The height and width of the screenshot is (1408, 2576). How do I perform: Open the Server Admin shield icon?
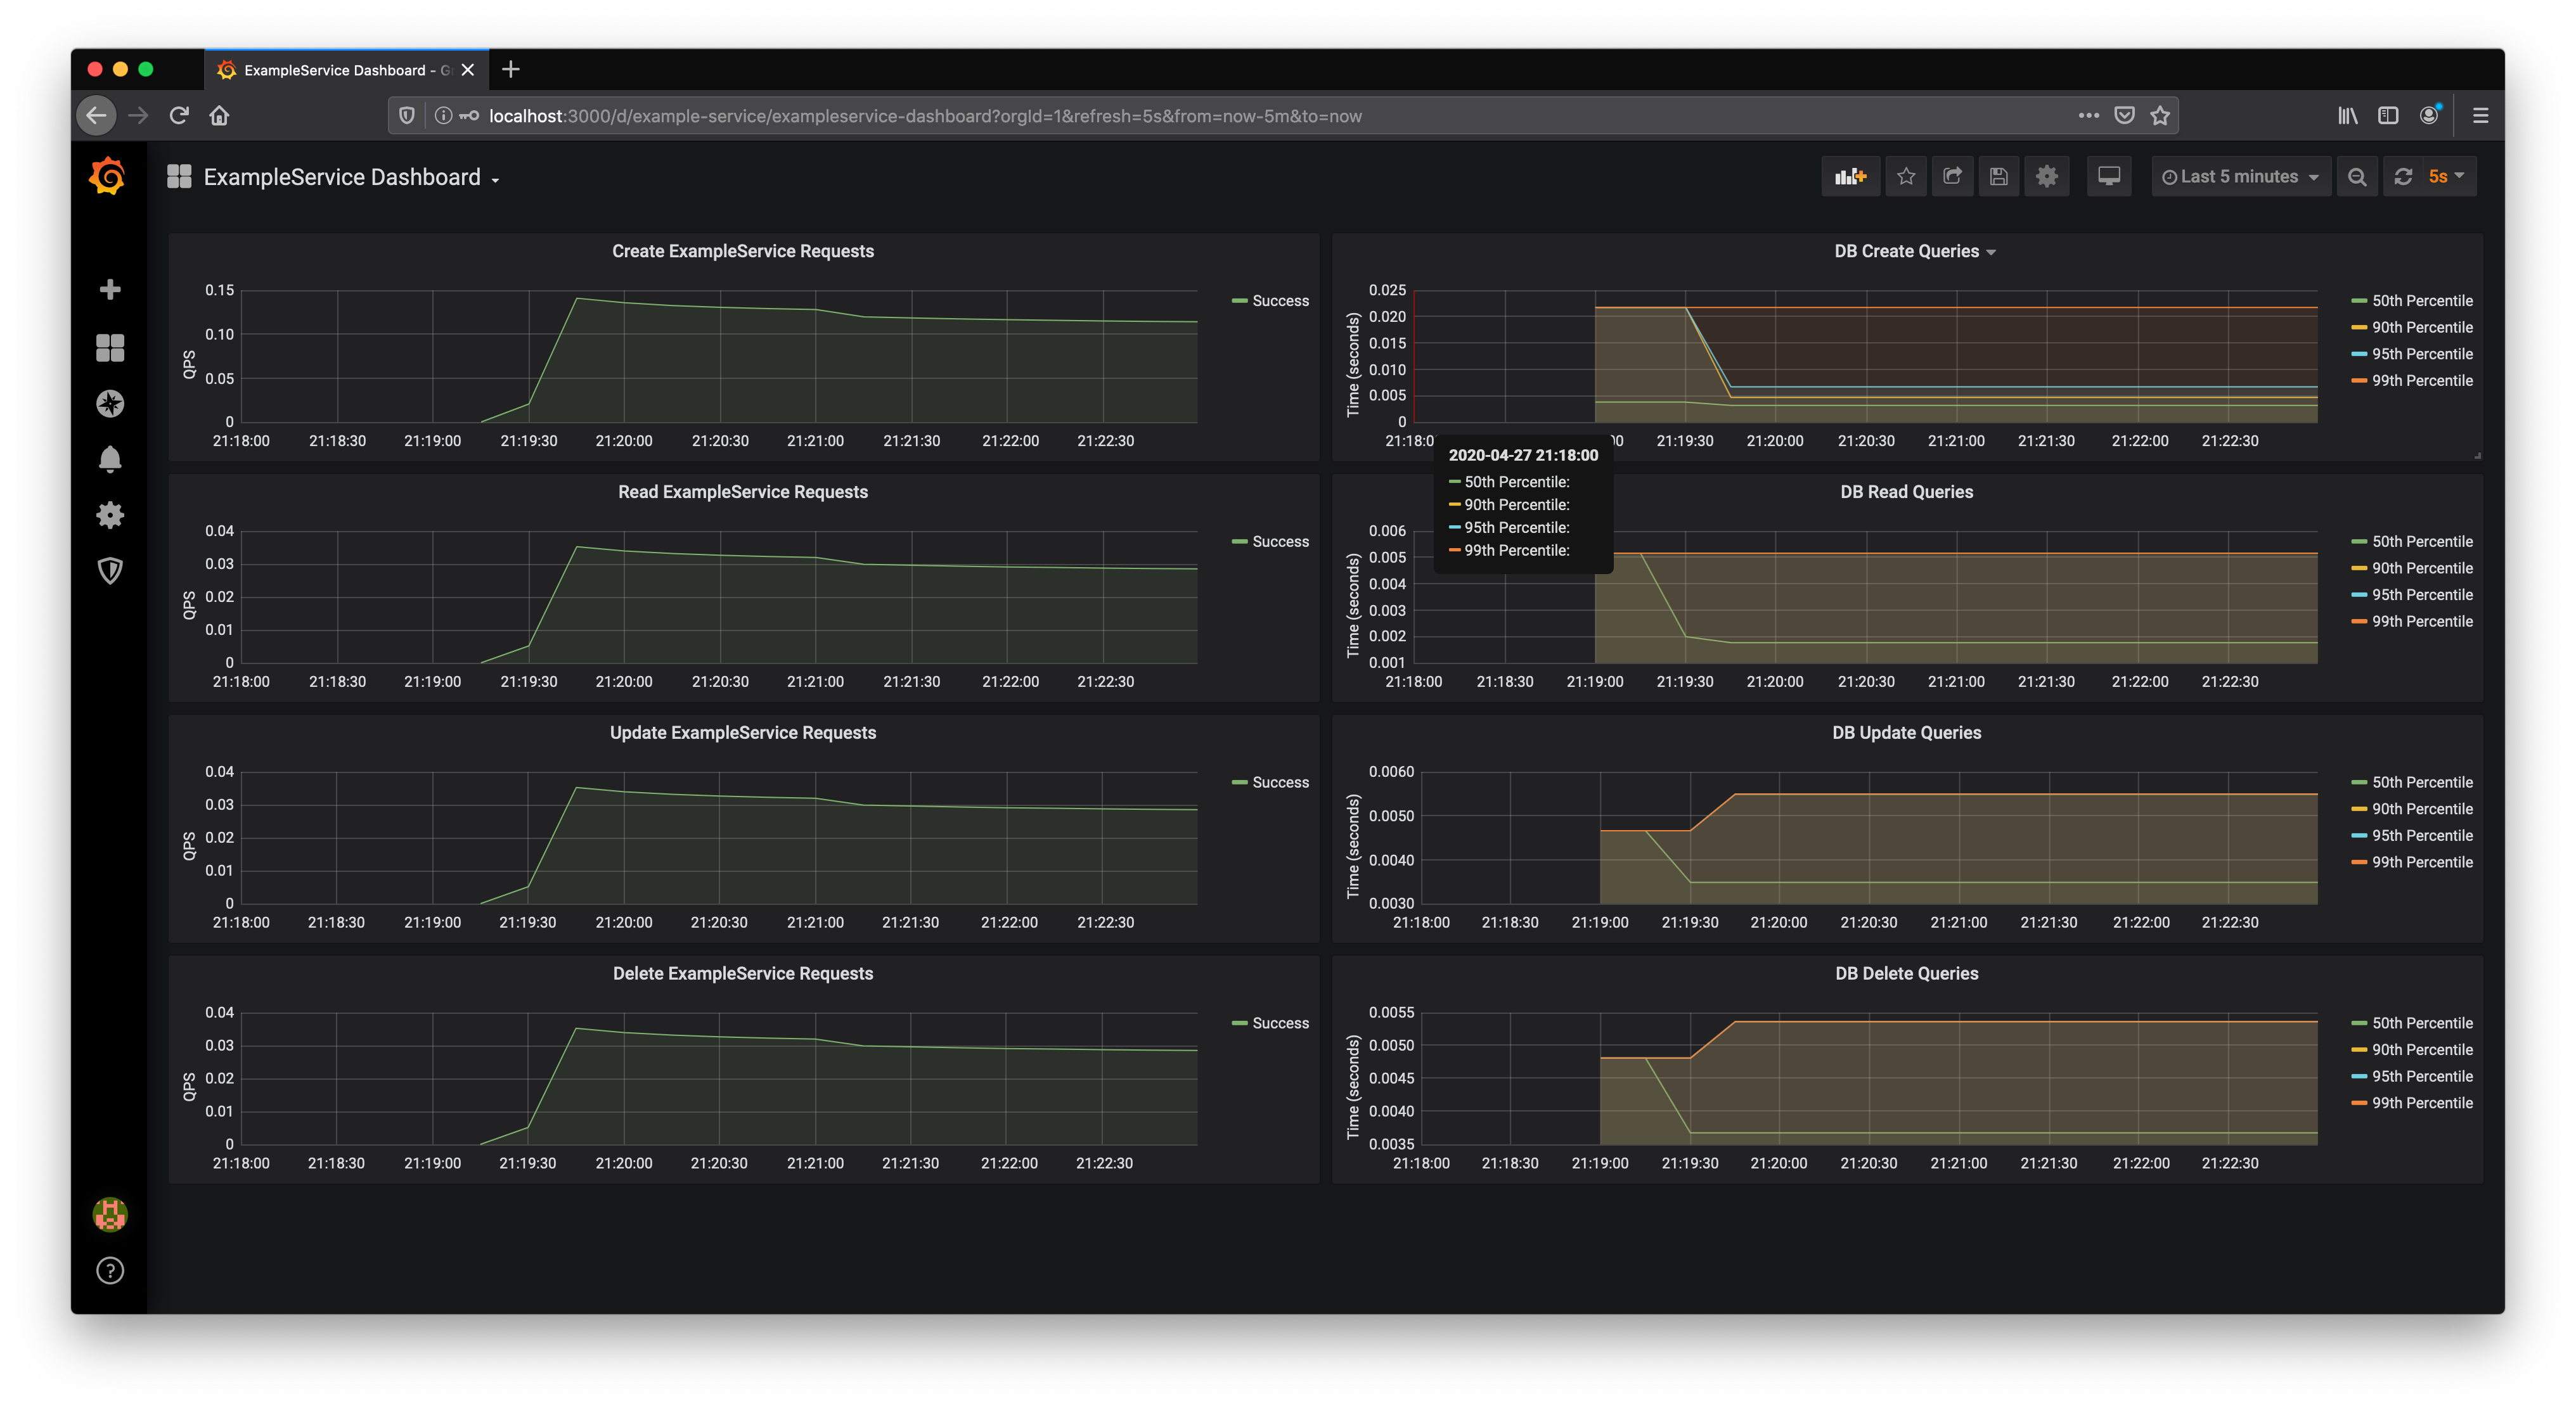click(x=110, y=571)
